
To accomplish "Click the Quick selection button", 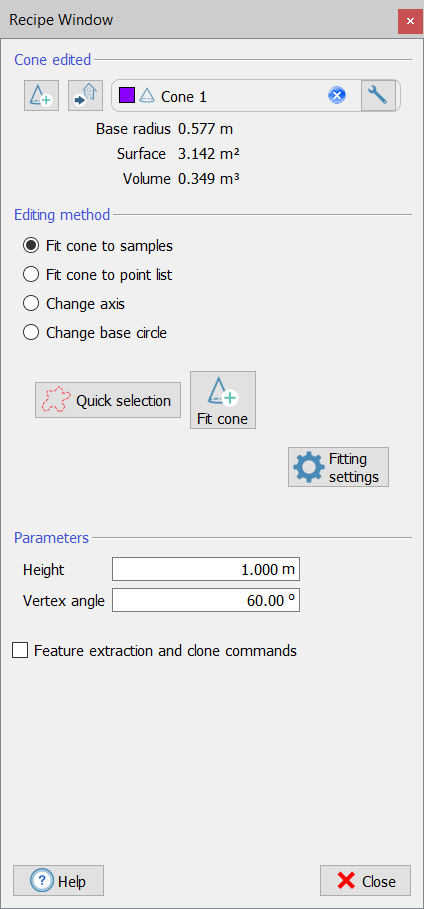I will click(x=108, y=400).
